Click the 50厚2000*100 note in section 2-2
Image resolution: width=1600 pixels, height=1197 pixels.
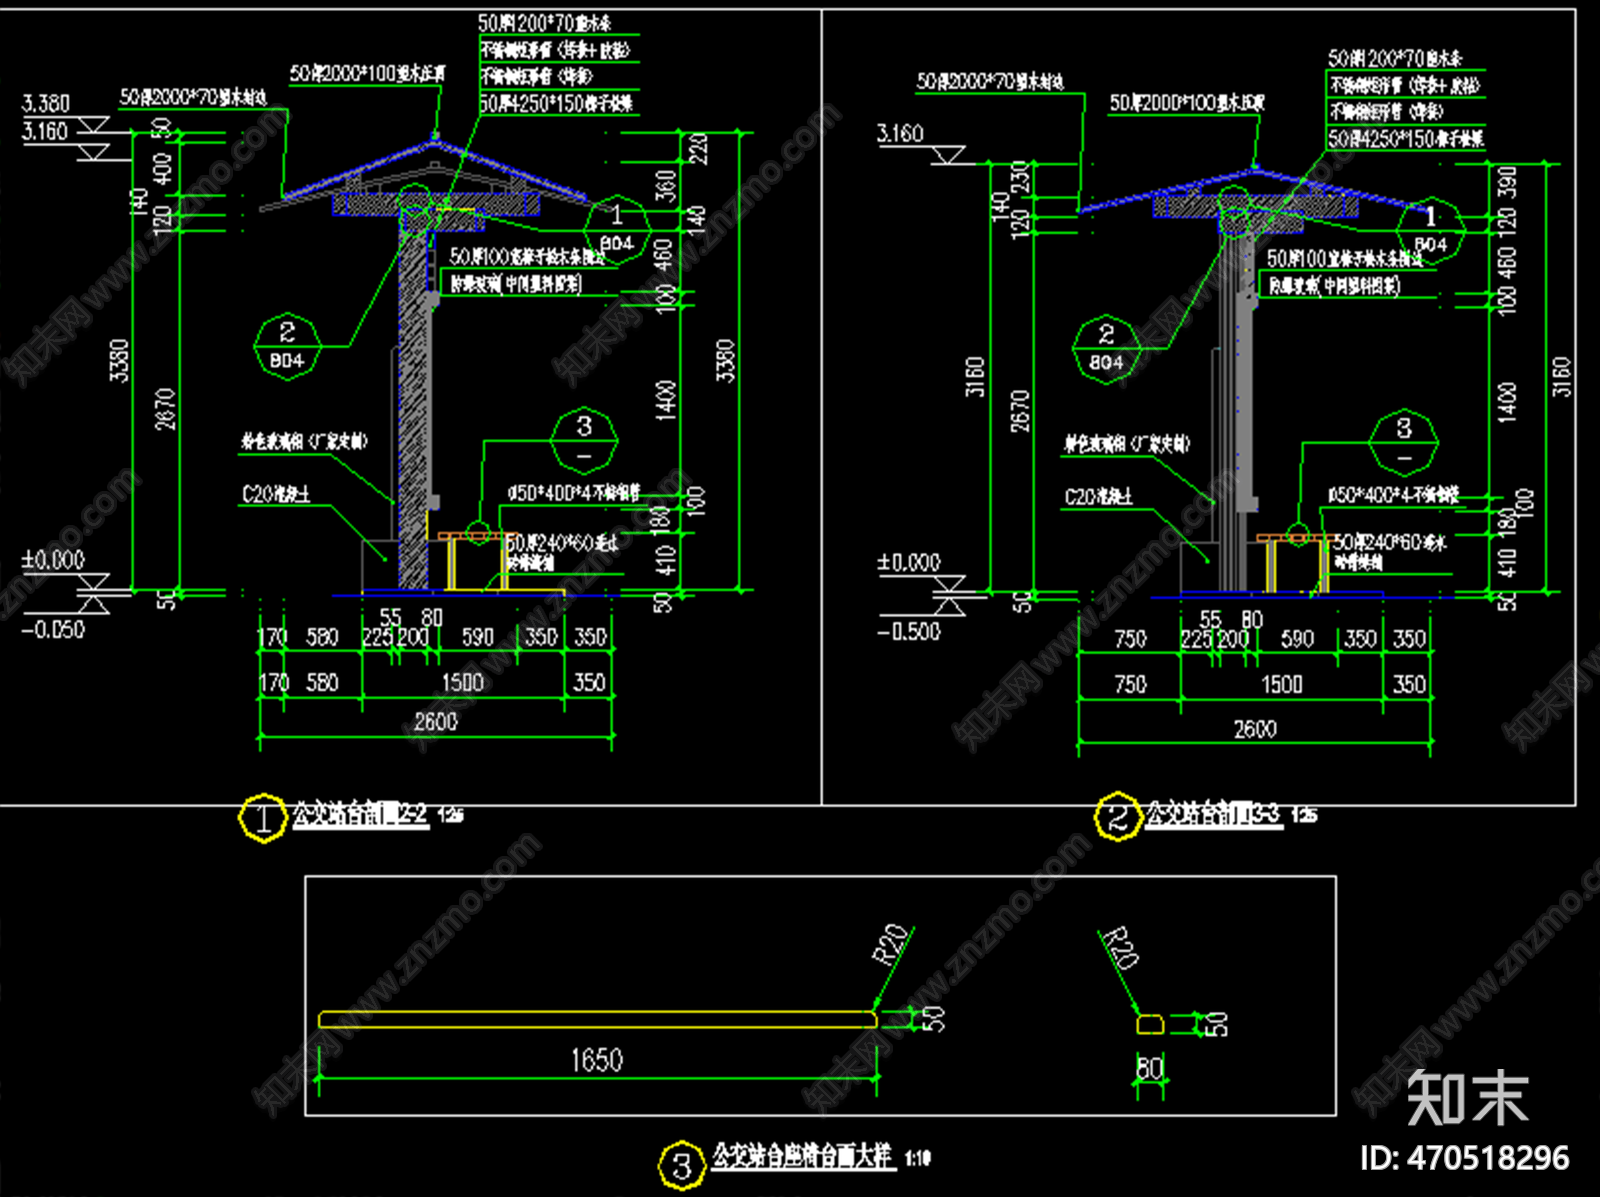(x=368, y=74)
